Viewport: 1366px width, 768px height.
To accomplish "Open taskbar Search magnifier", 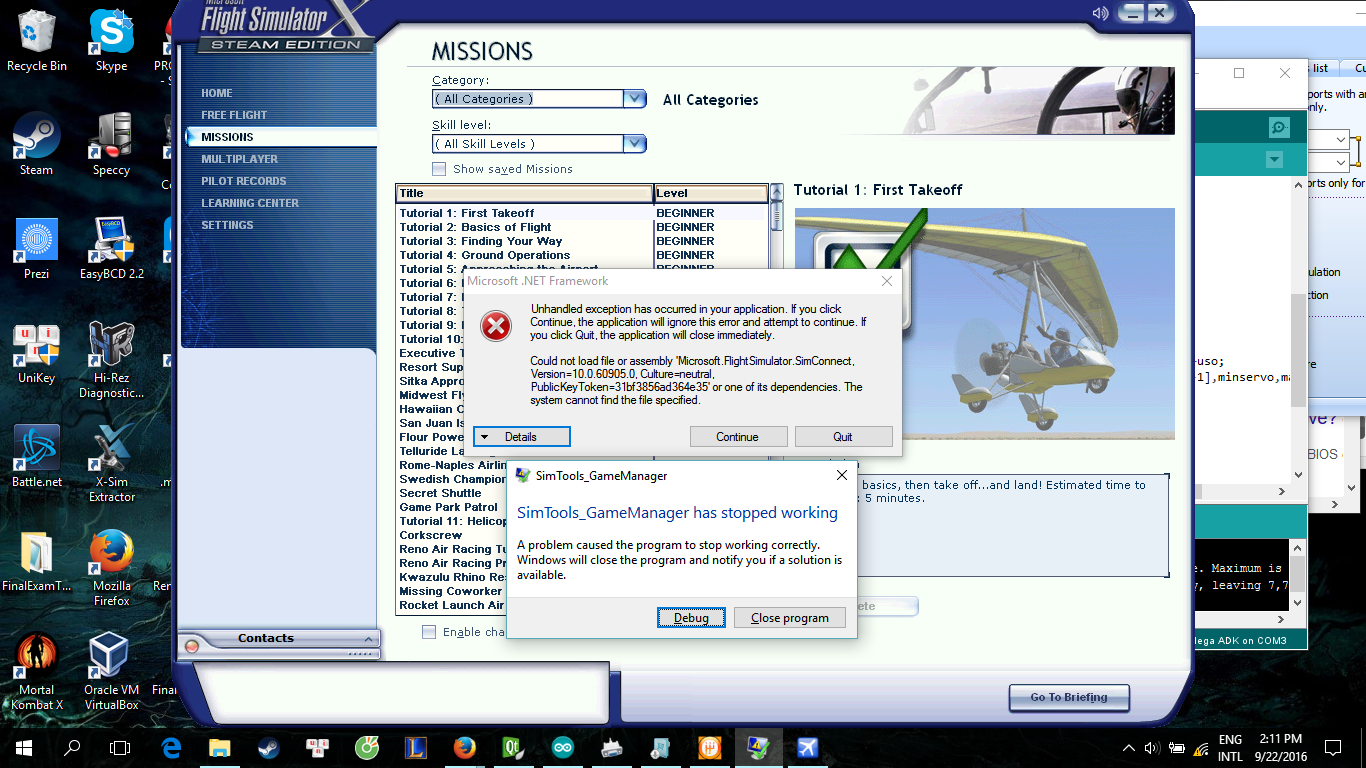I will coord(72,748).
